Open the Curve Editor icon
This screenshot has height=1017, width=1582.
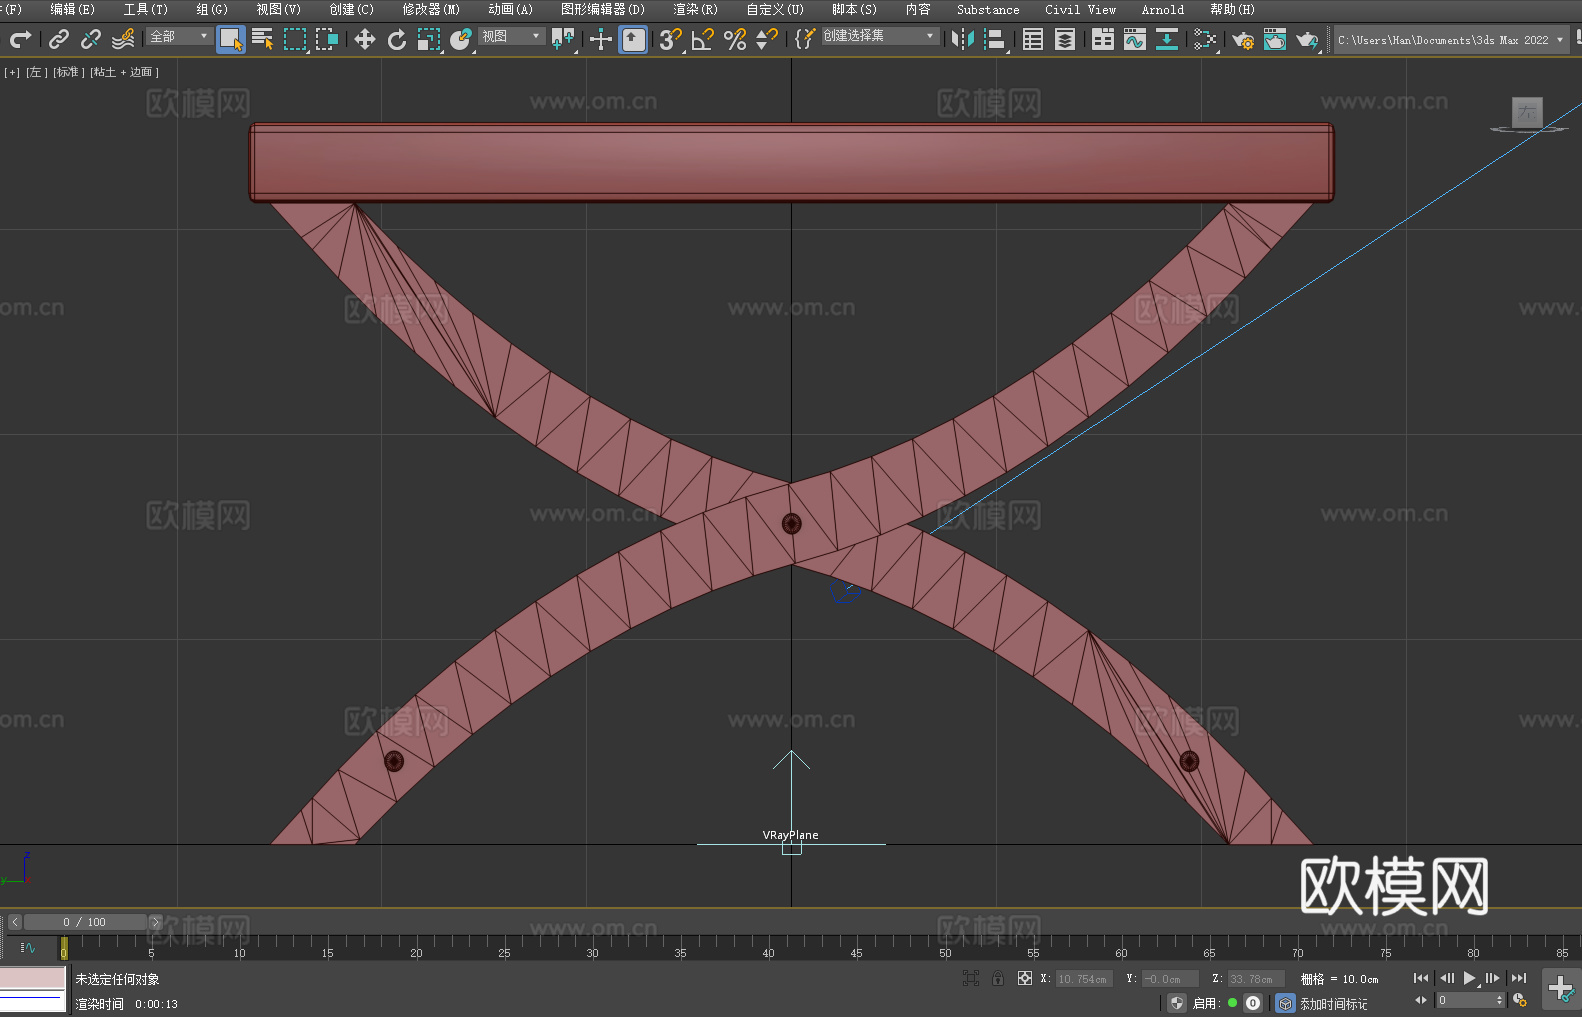click(1135, 39)
